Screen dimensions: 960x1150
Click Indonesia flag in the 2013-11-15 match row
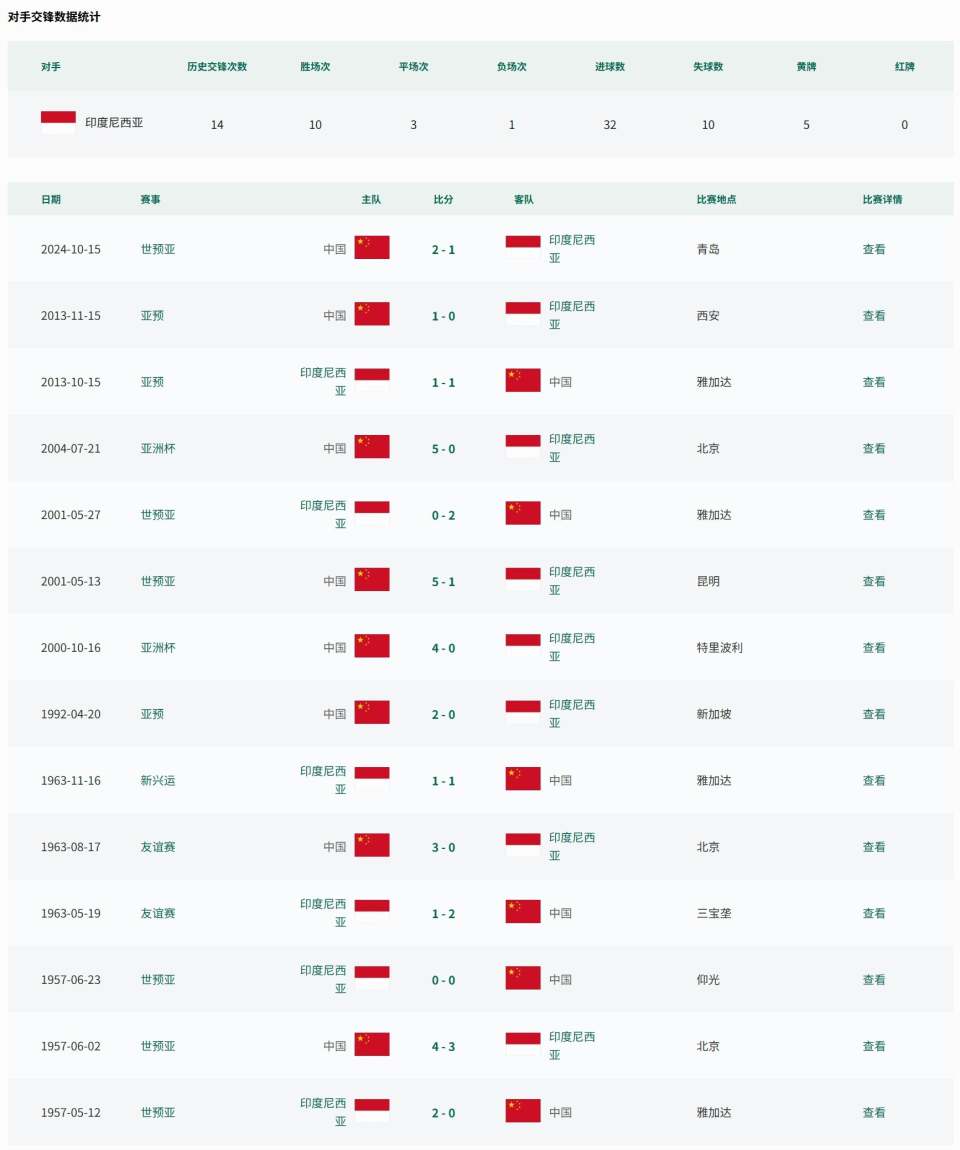click(523, 314)
